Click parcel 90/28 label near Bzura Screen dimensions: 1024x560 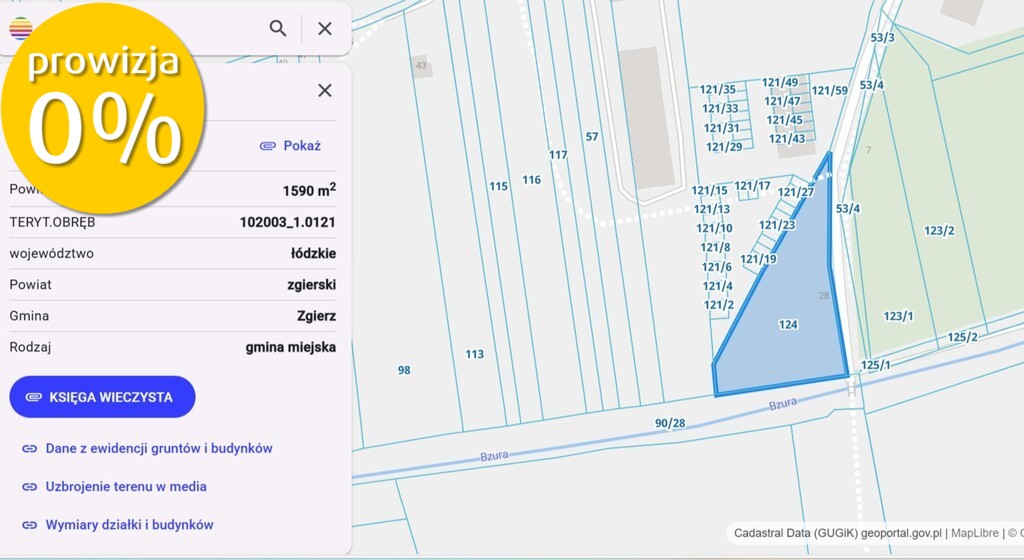670,424
